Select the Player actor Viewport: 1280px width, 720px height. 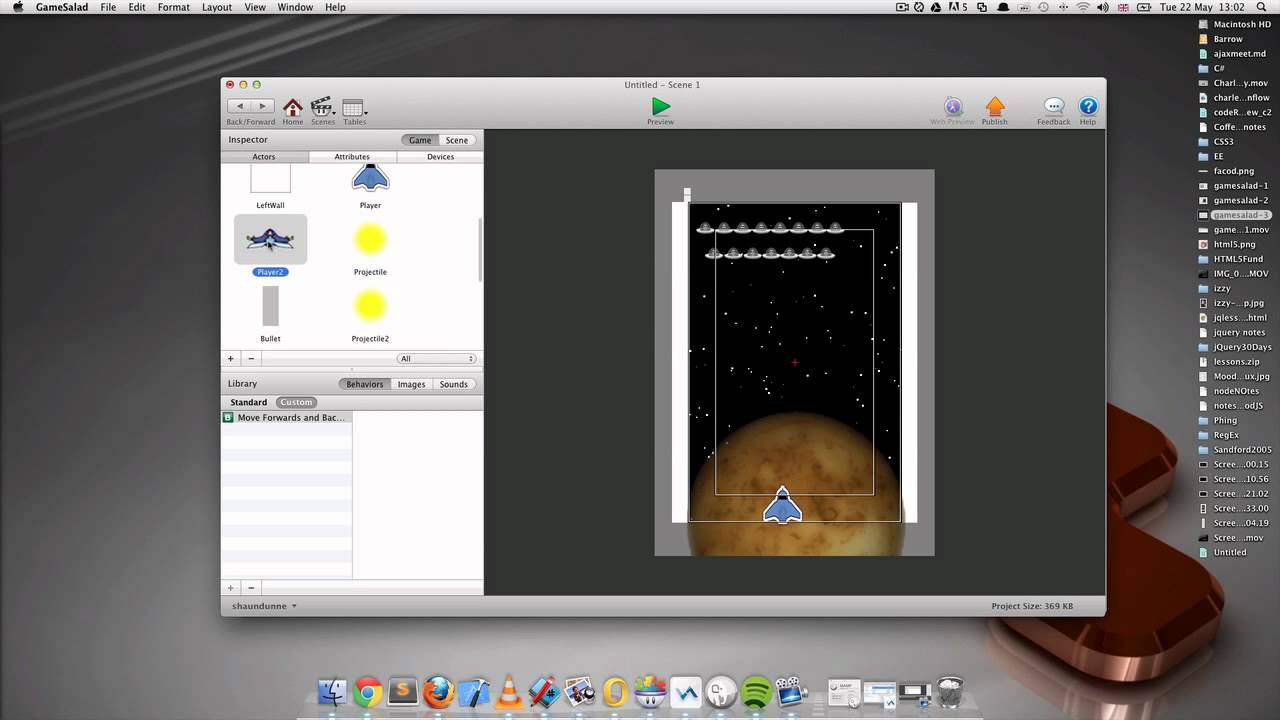370,187
